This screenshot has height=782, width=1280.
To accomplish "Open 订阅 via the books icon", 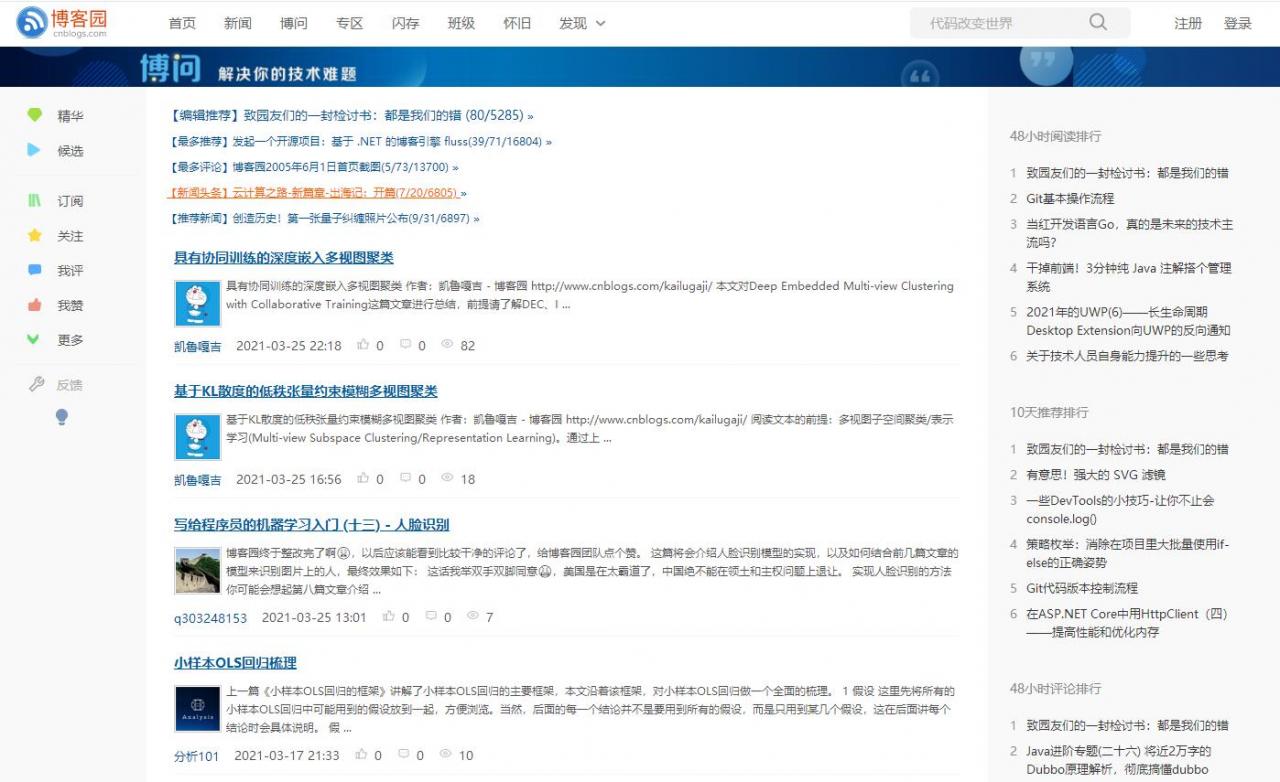I will (x=35, y=200).
